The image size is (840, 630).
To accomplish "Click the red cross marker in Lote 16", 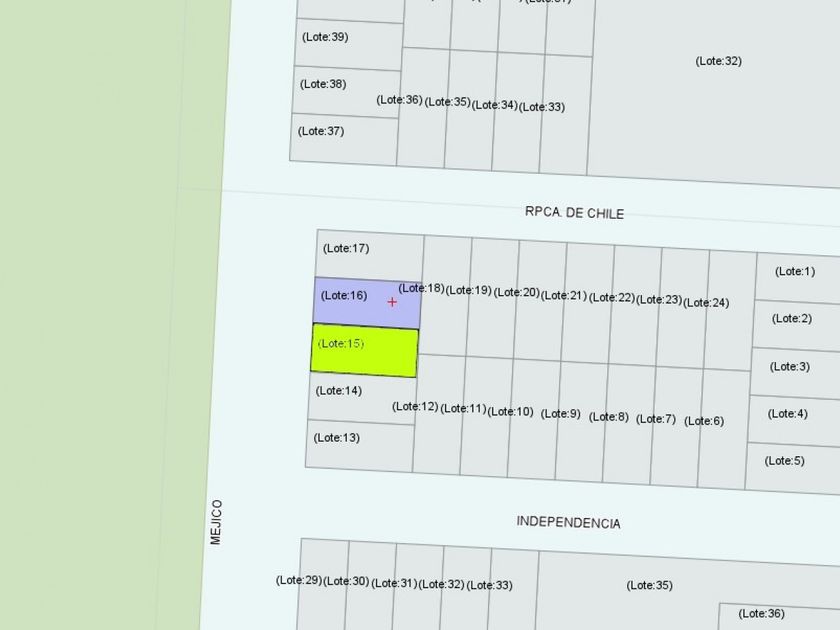I will [392, 302].
